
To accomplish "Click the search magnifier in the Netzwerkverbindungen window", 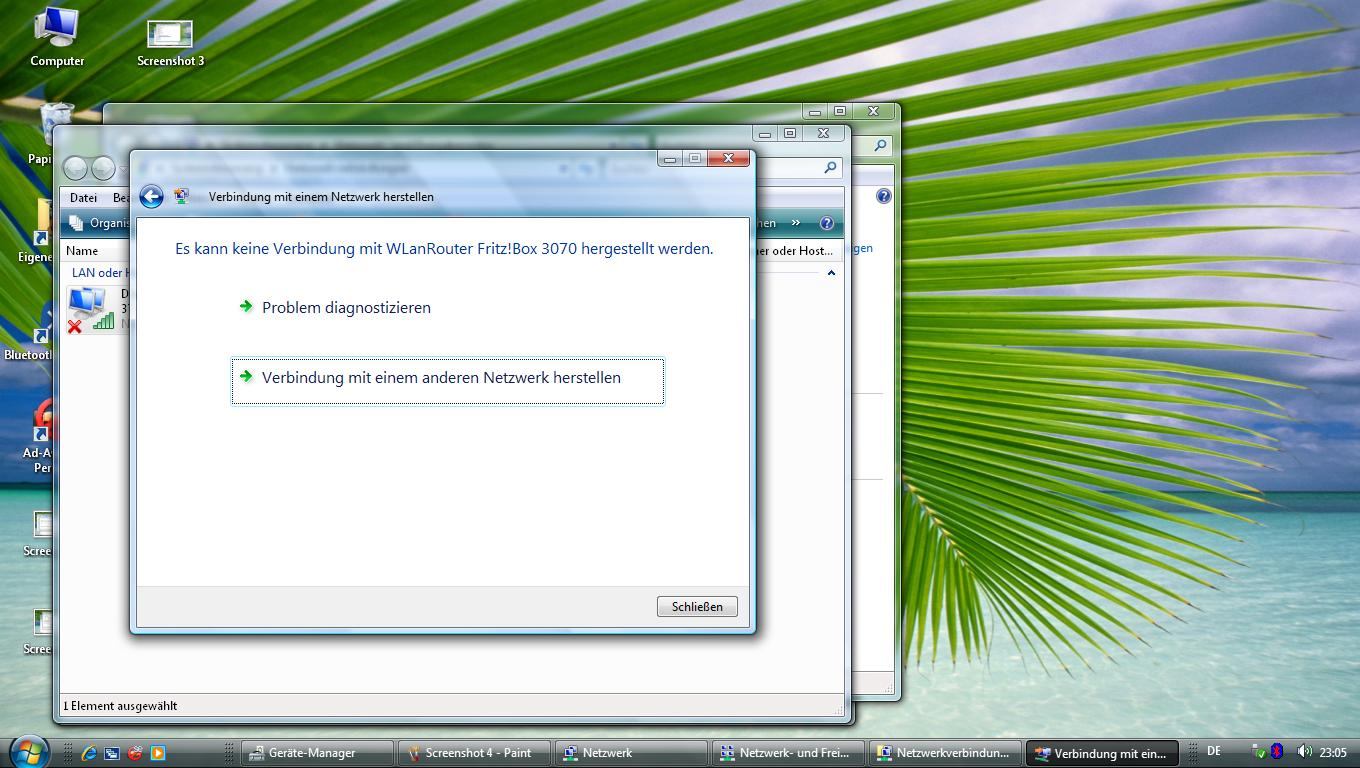I will (830, 168).
